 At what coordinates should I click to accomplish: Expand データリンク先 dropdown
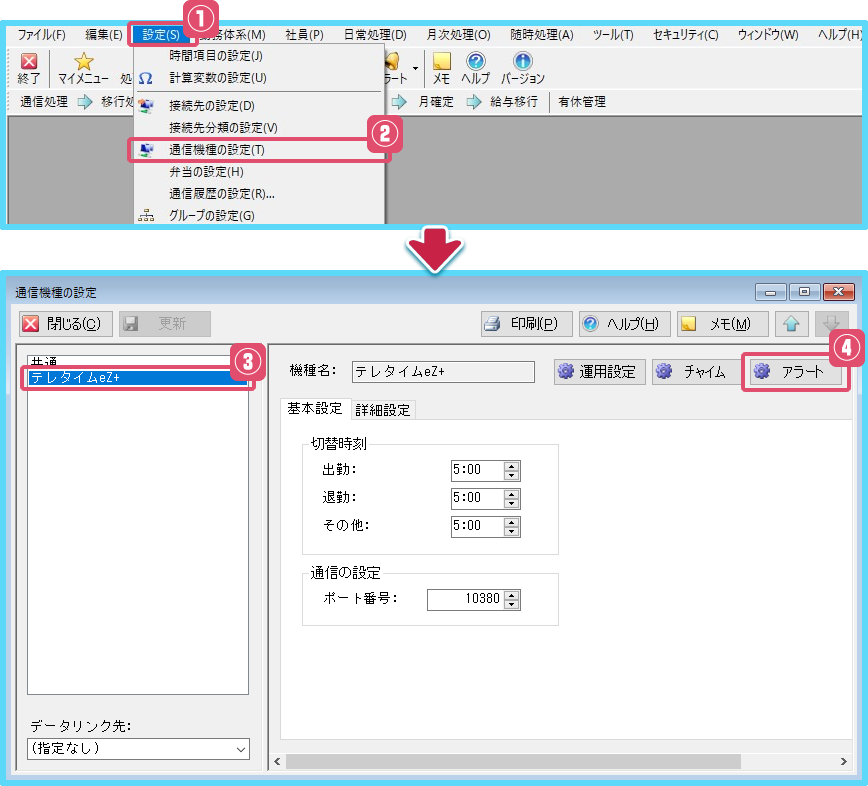240,748
